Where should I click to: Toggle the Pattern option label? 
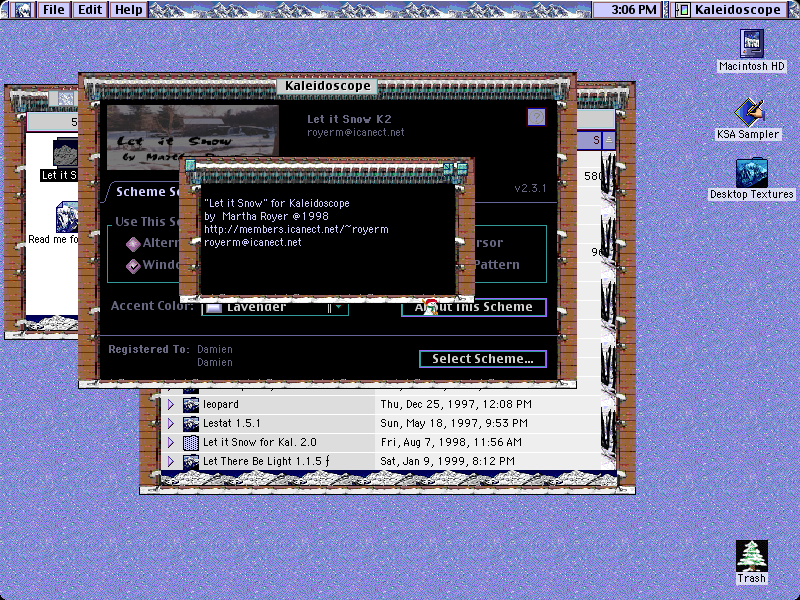[x=496, y=265]
